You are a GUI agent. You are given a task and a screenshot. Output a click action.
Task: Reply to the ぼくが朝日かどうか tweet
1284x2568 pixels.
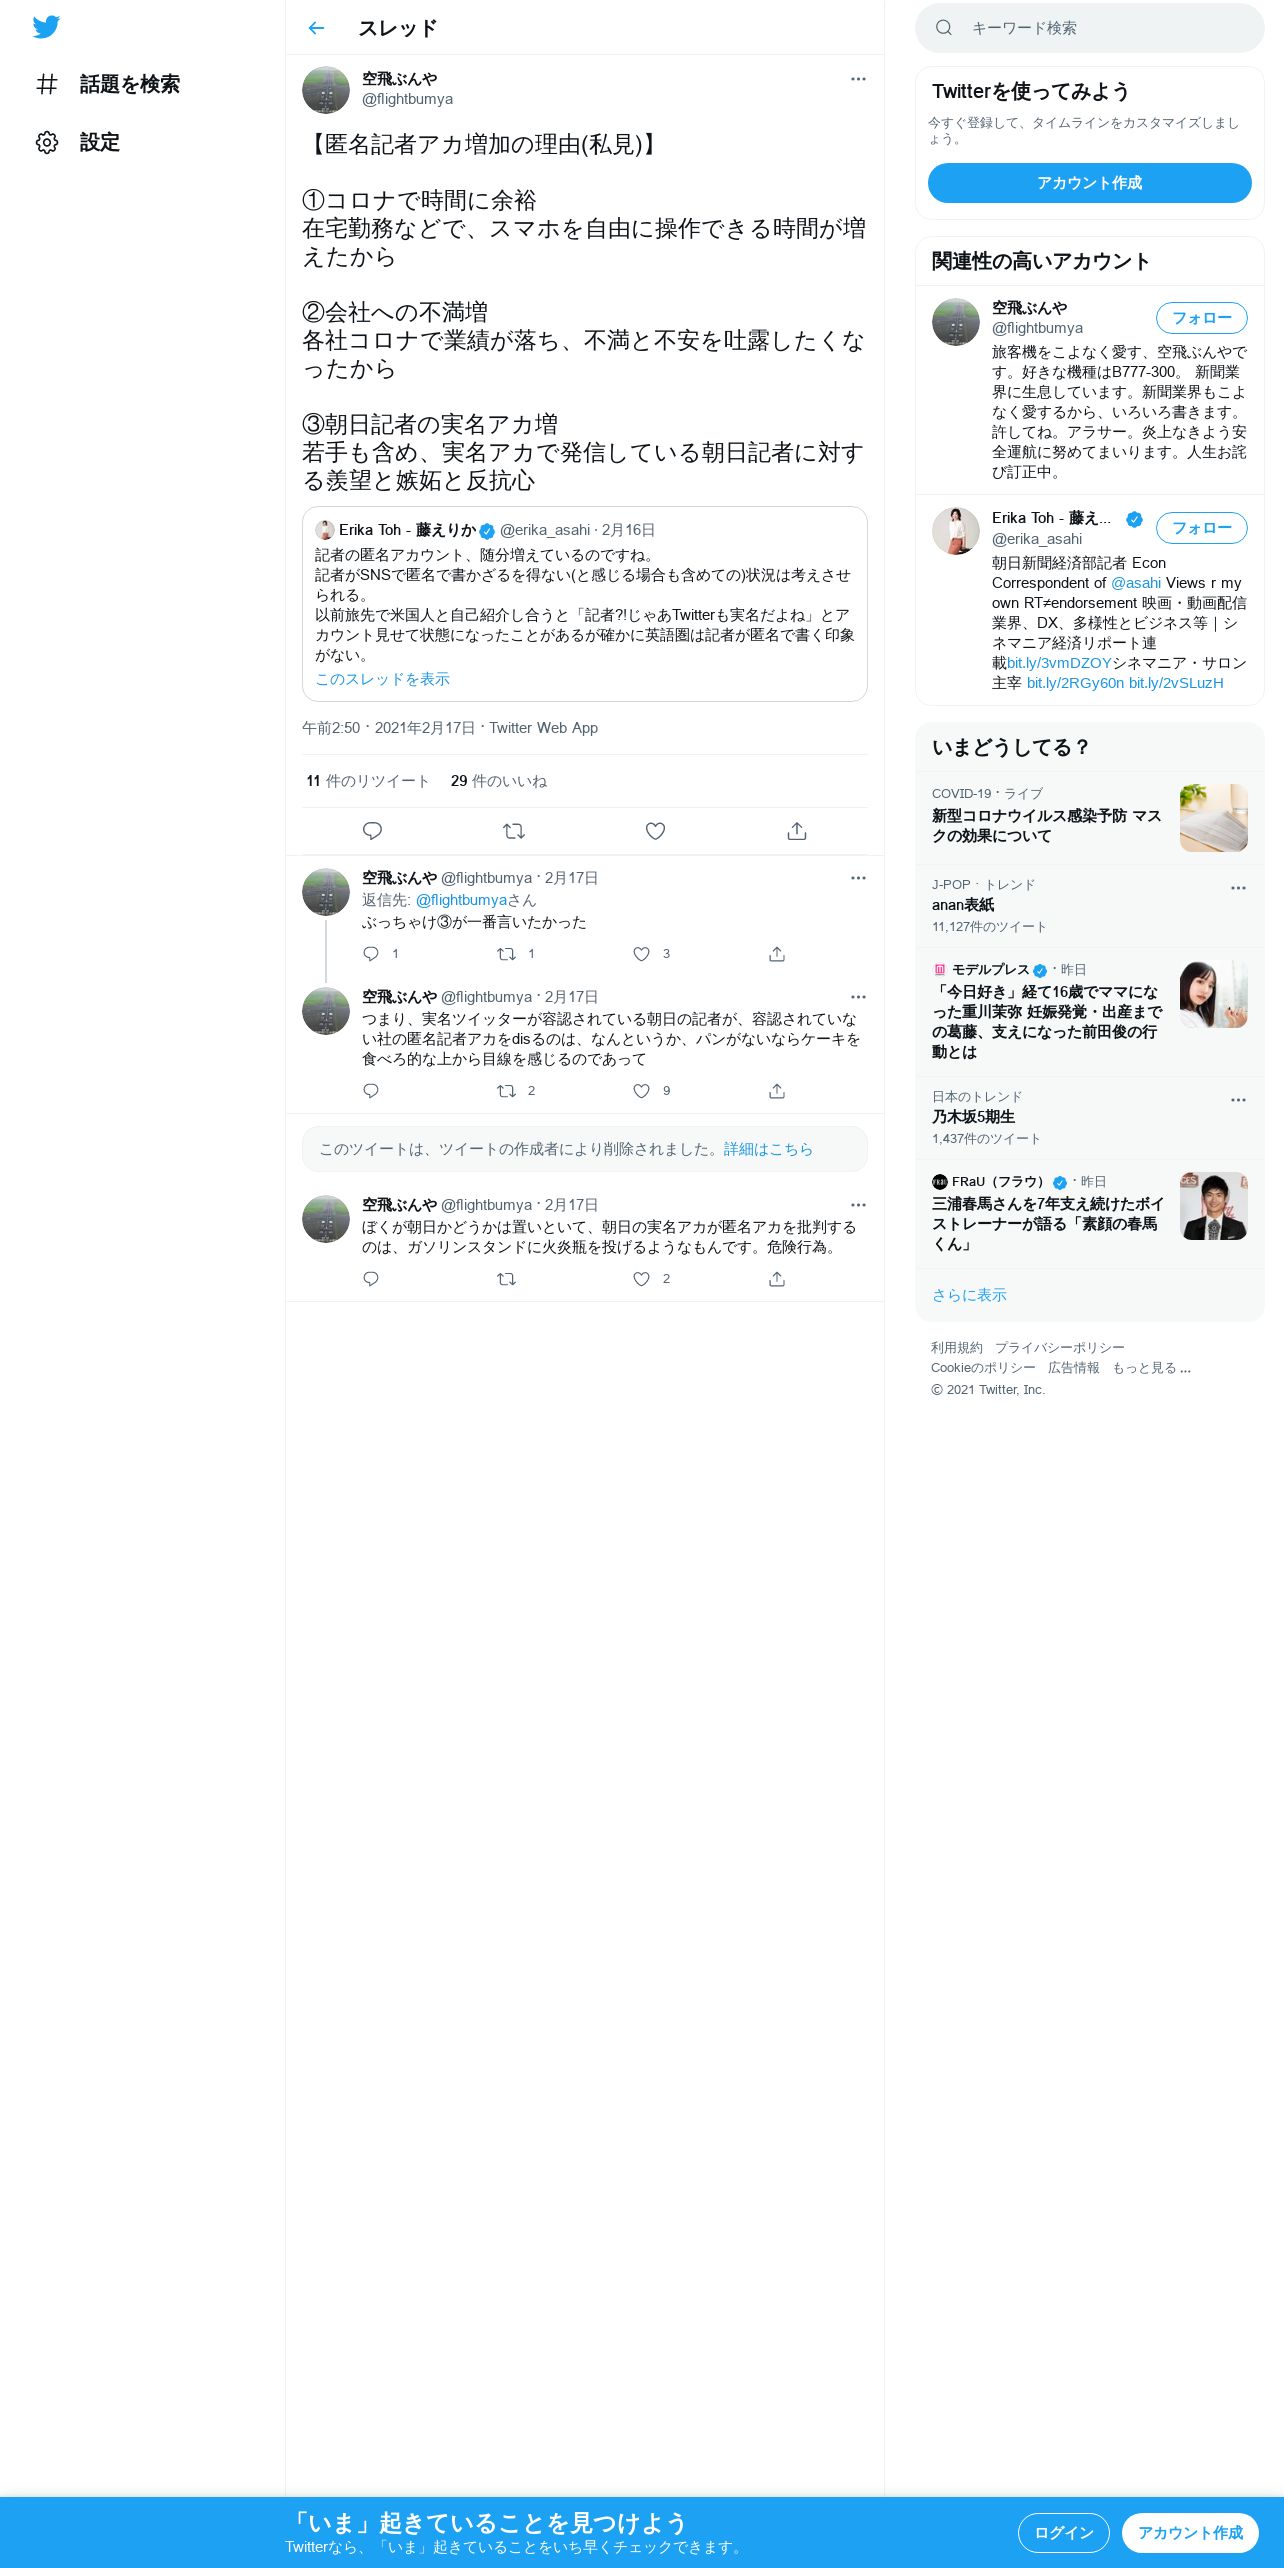[371, 1279]
